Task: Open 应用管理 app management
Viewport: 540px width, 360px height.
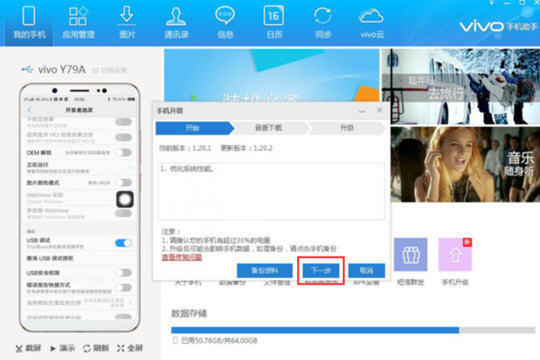Action: pos(78,22)
